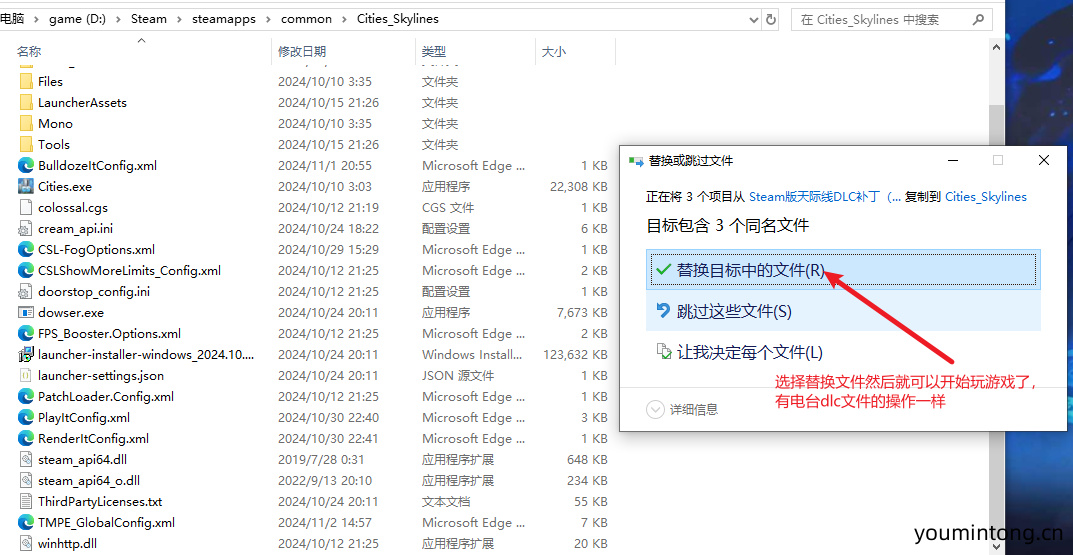Click the Cities.exe application icon
This screenshot has width=1073, height=555.
pyautogui.click(x=26, y=187)
